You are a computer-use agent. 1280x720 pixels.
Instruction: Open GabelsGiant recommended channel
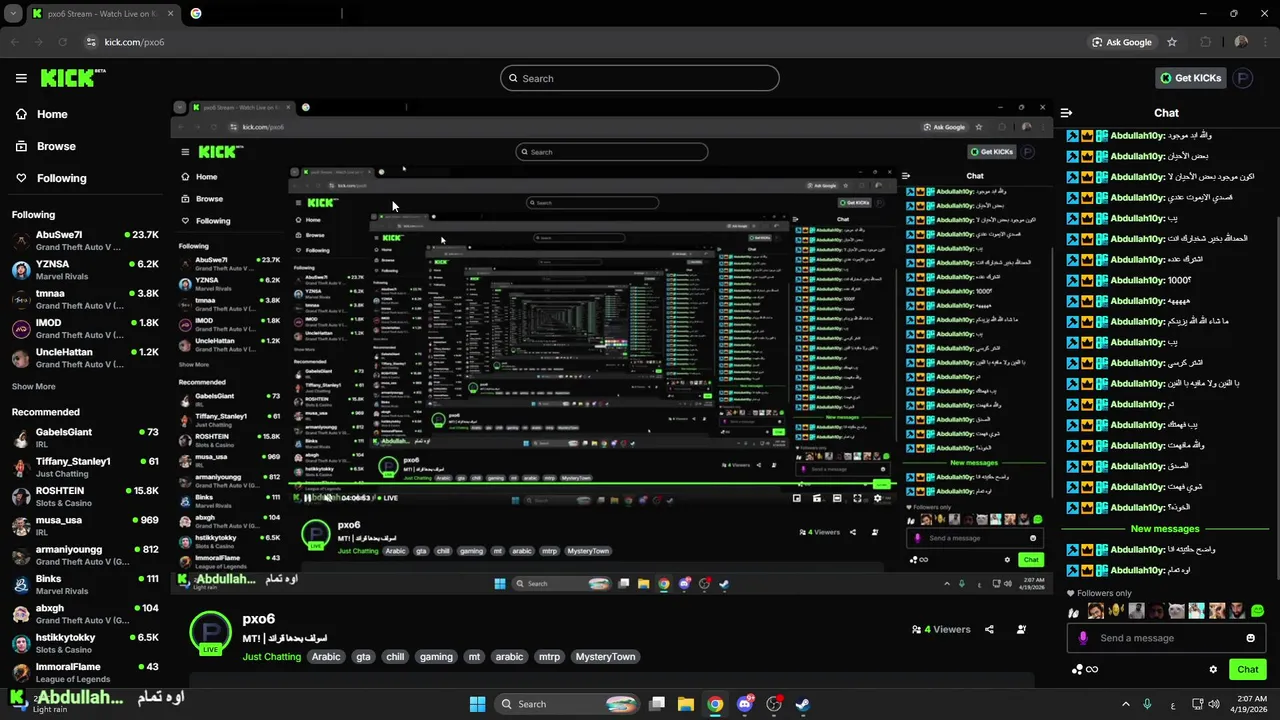pos(84,438)
